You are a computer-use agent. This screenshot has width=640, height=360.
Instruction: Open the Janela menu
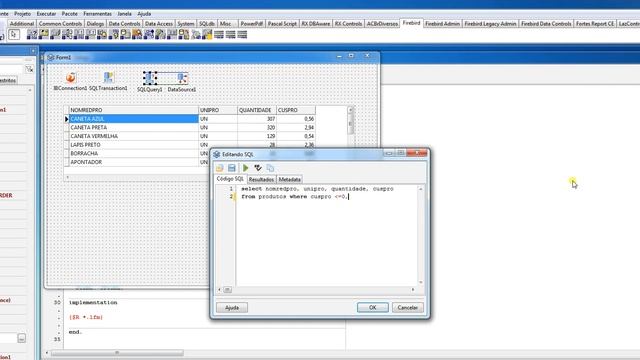(124, 13)
